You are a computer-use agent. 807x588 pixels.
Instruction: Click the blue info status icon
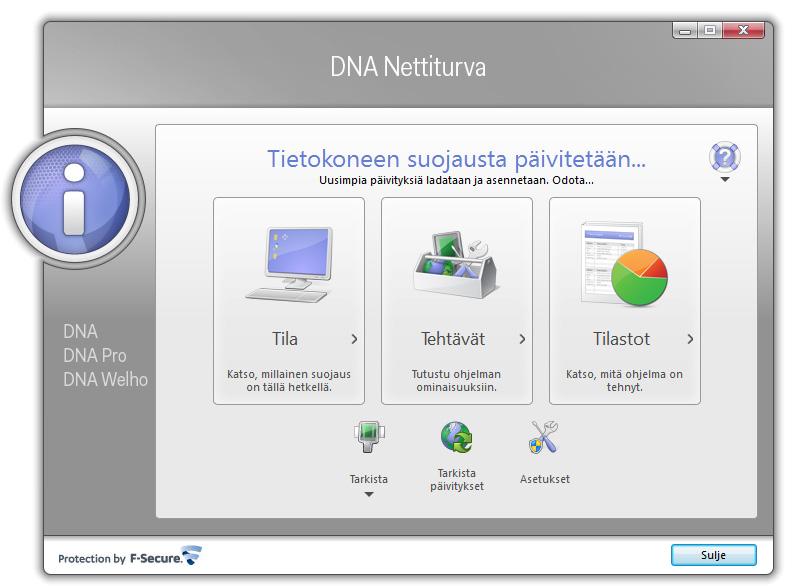77,199
